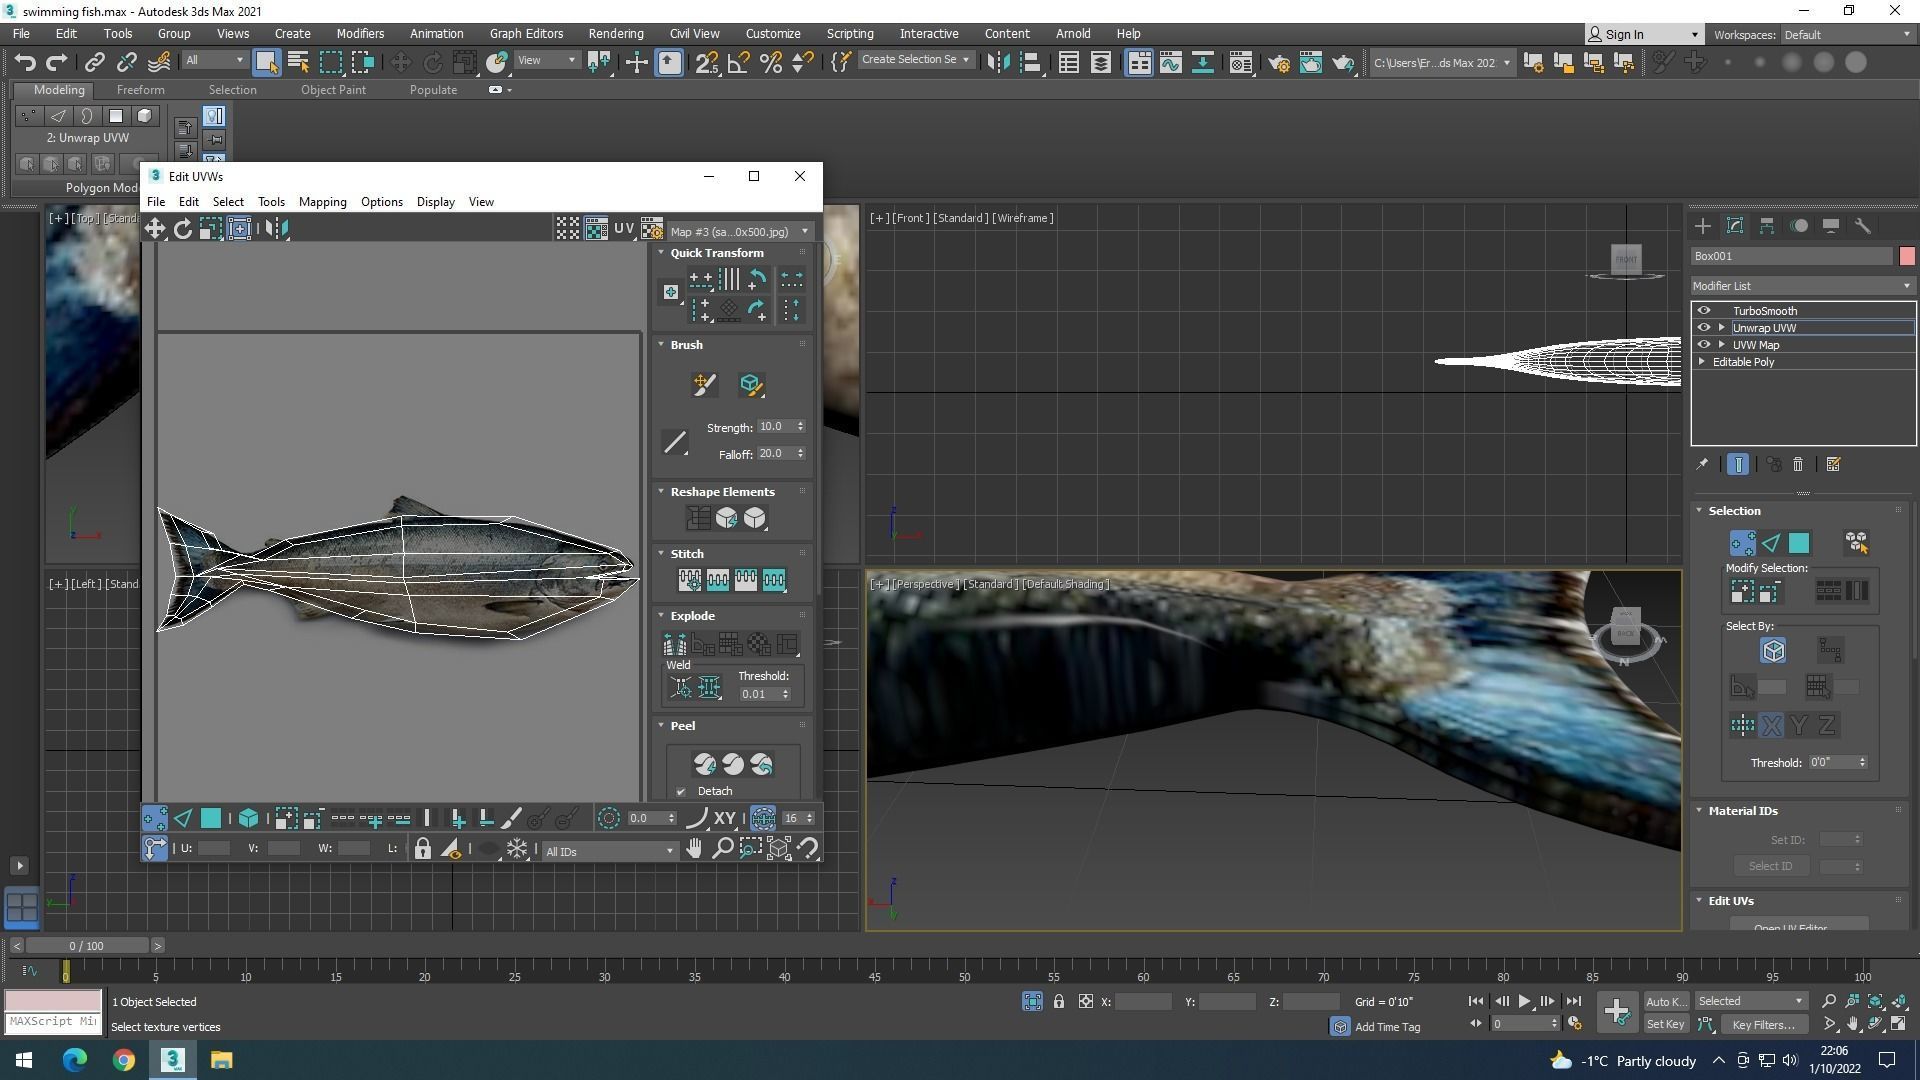Click Add Time Tag in status bar

click(x=1386, y=1027)
